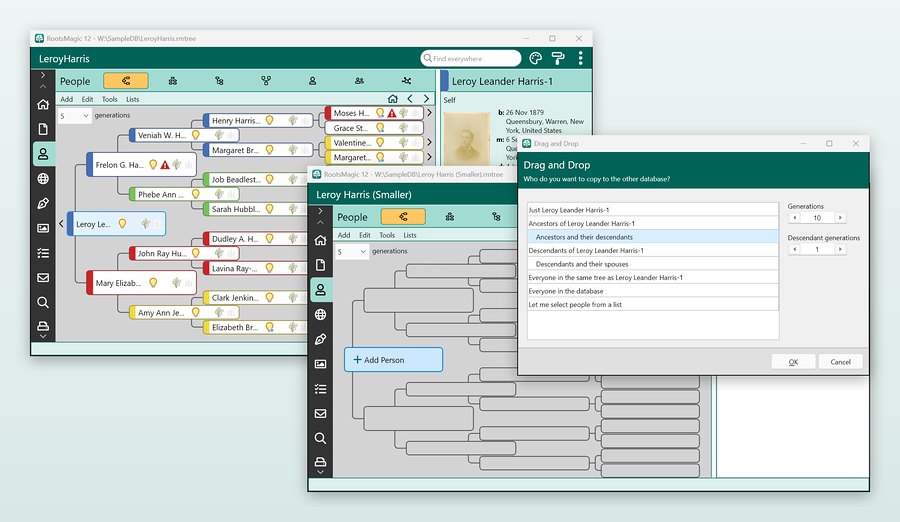Open mail envelope icon in LeroyHarris window sidebar
The width and height of the screenshot is (900, 522).
click(43, 277)
